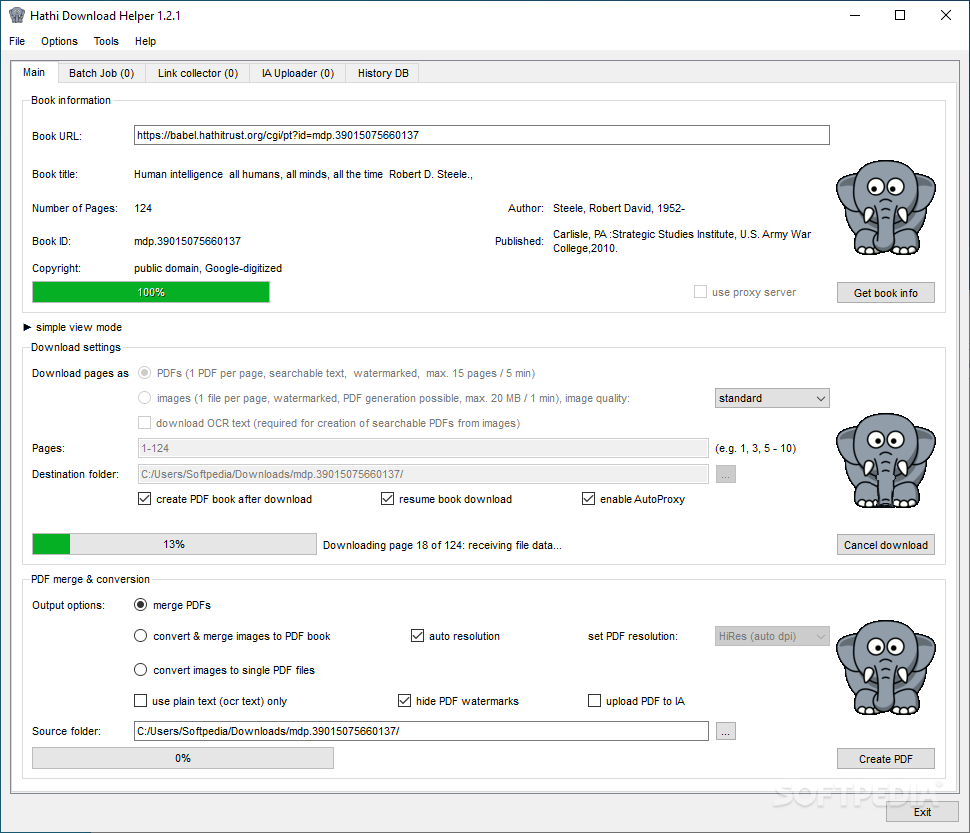Browse destination folder with the ellipsis button
Viewport: 970px width, 833px height.
coord(726,474)
